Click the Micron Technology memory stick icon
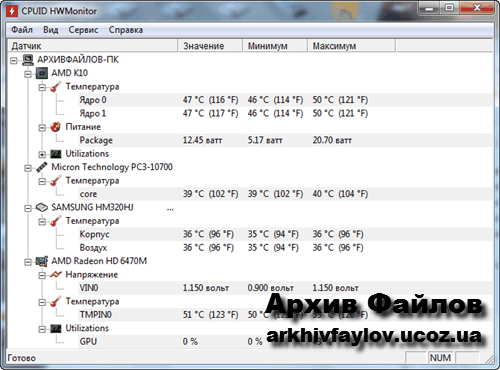 coord(42,167)
